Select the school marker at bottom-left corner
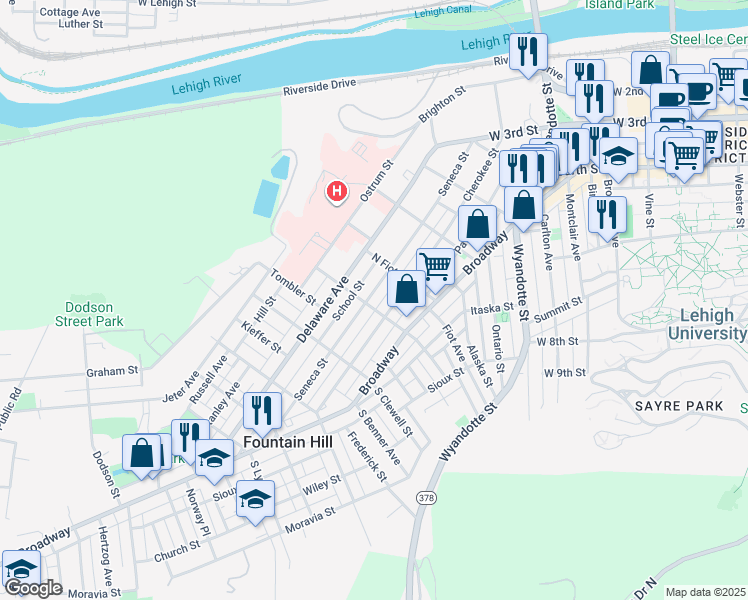748x600 pixels. coord(20,569)
